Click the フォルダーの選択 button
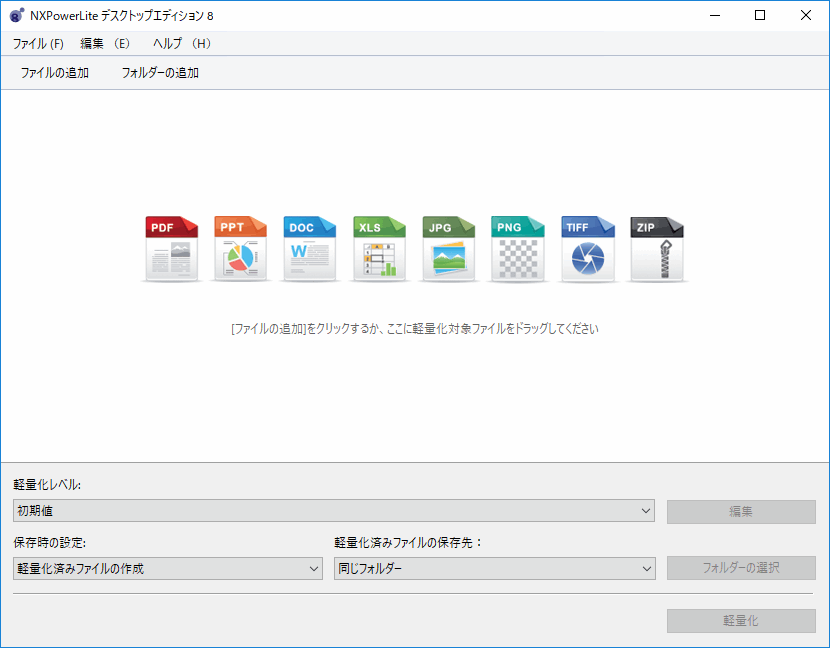830x648 pixels. pyautogui.click(x=741, y=568)
